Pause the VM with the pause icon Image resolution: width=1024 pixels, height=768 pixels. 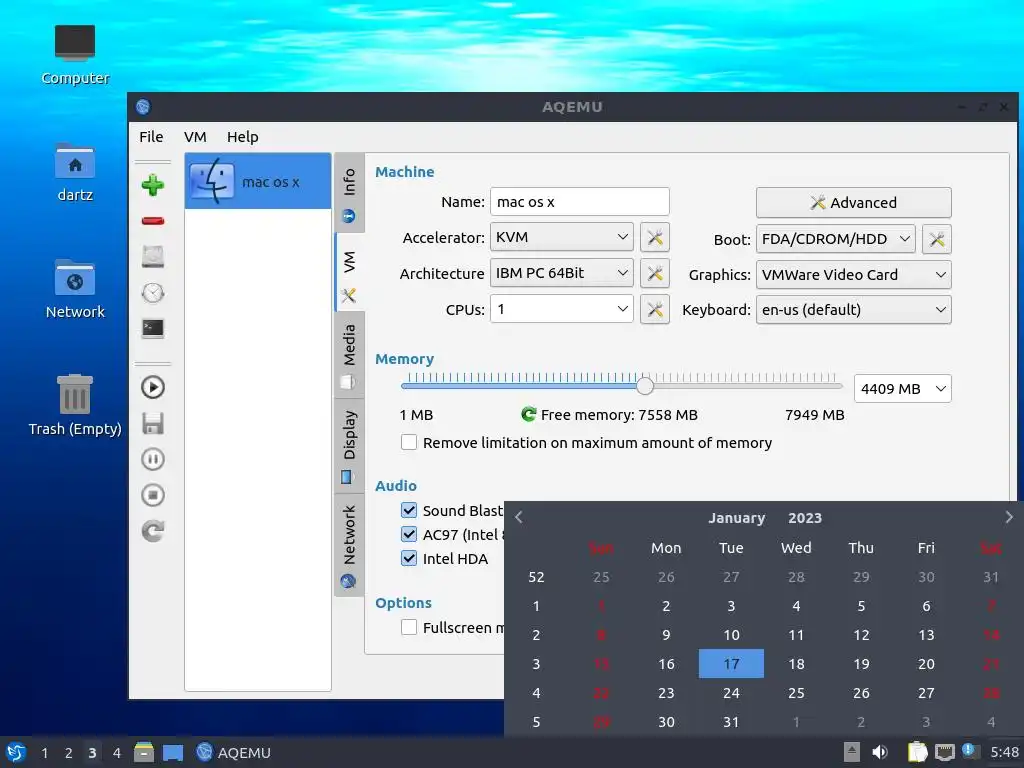[x=153, y=459]
